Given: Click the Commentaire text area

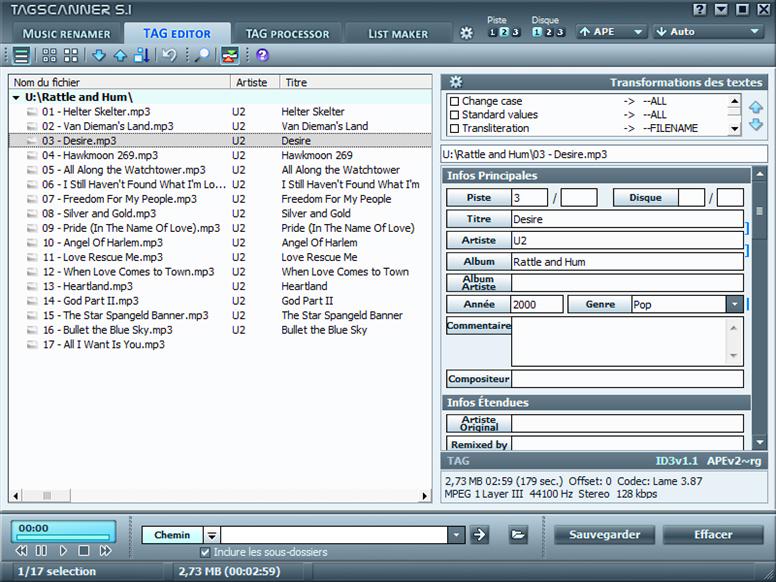Looking at the screenshot, I should click(619, 341).
